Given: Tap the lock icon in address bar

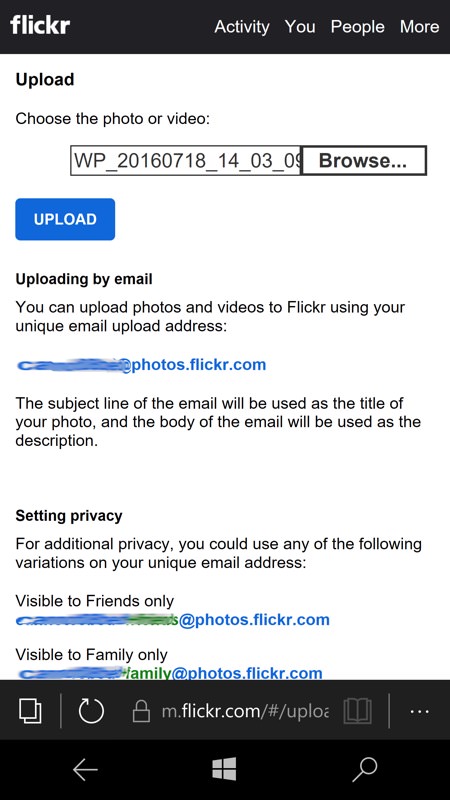Looking at the screenshot, I should [x=141, y=710].
